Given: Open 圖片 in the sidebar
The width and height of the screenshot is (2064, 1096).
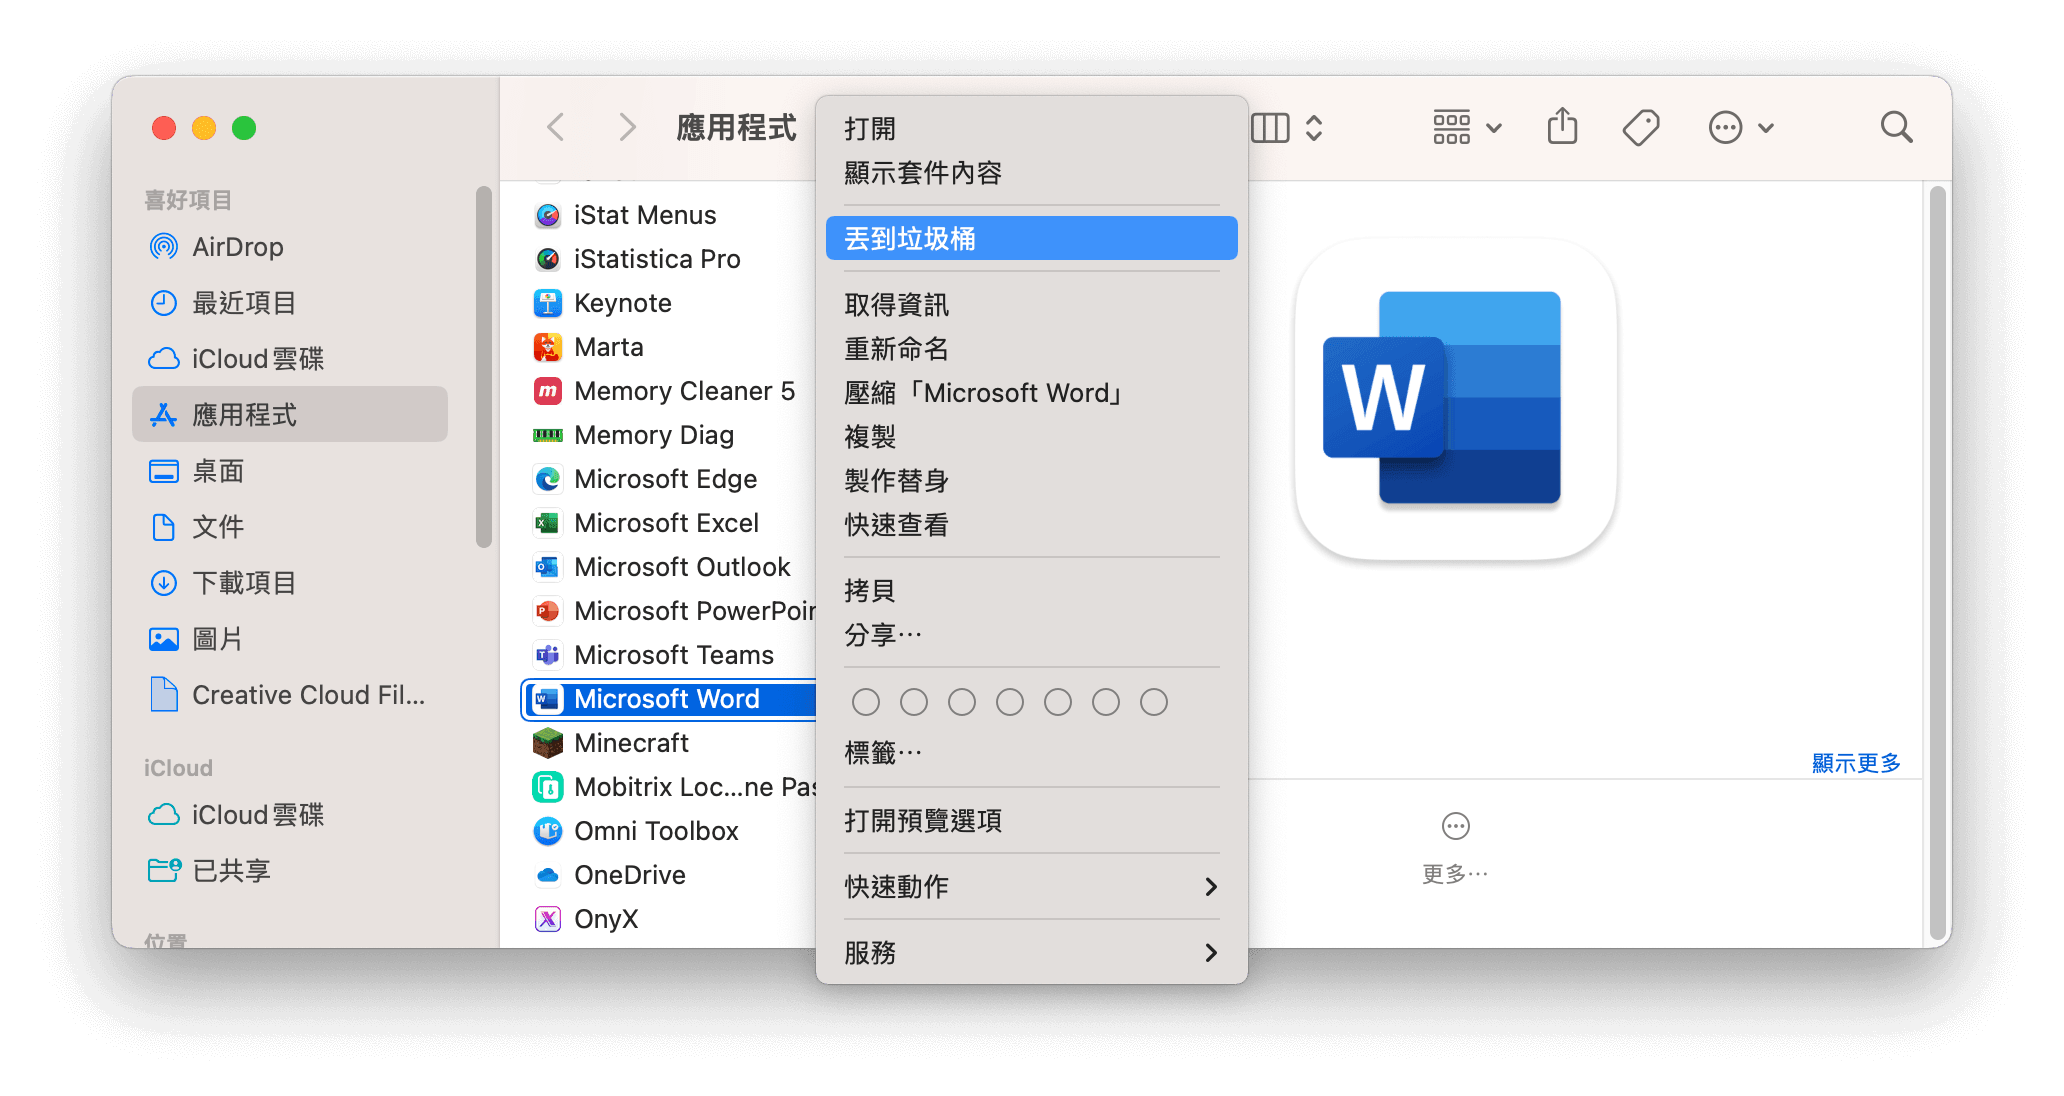Looking at the screenshot, I should pos(290,639).
